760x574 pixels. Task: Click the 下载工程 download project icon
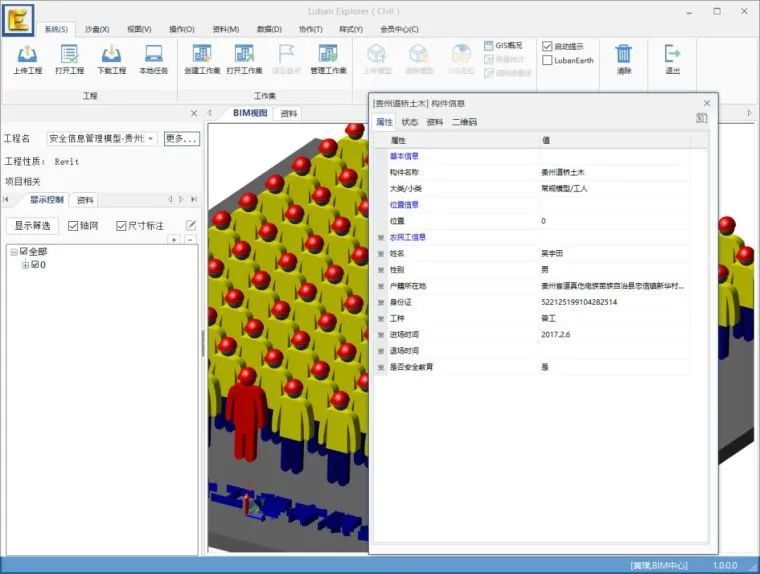pos(111,54)
